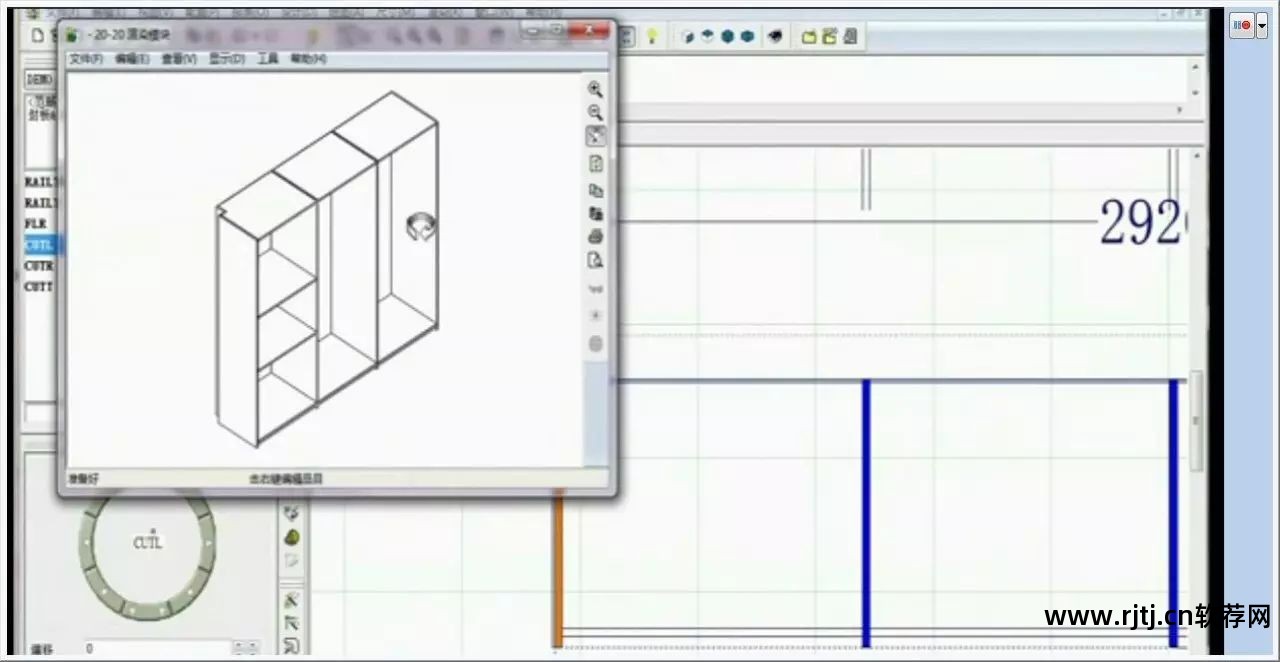Viewport: 1280px width, 662px height.
Task: Click the dark paste/save icon below copy icon
Action: (595, 213)
